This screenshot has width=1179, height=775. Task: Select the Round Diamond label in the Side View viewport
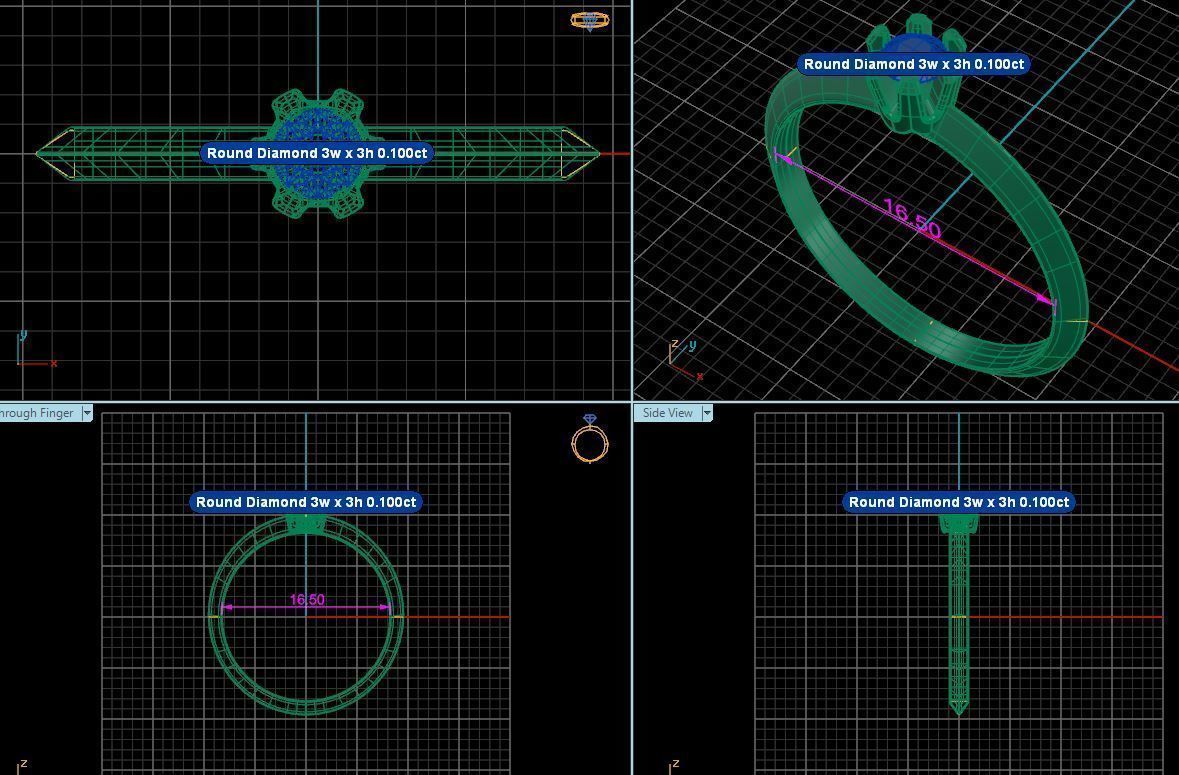click(959, 502)
